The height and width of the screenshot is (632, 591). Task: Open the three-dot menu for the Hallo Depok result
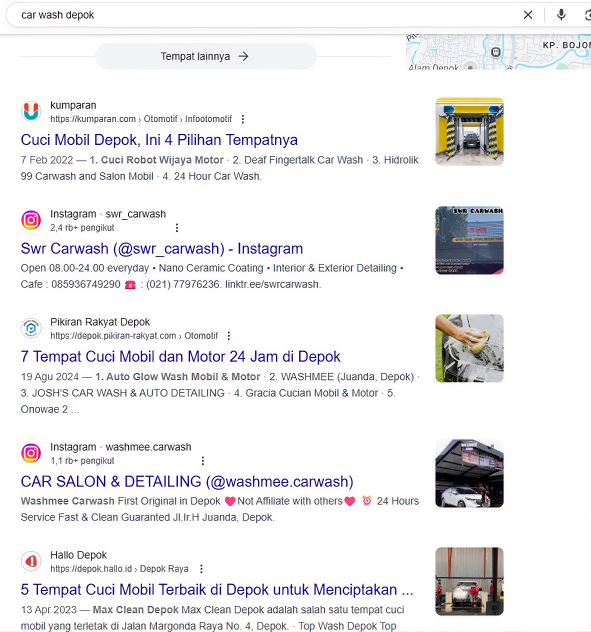point(201,569)
